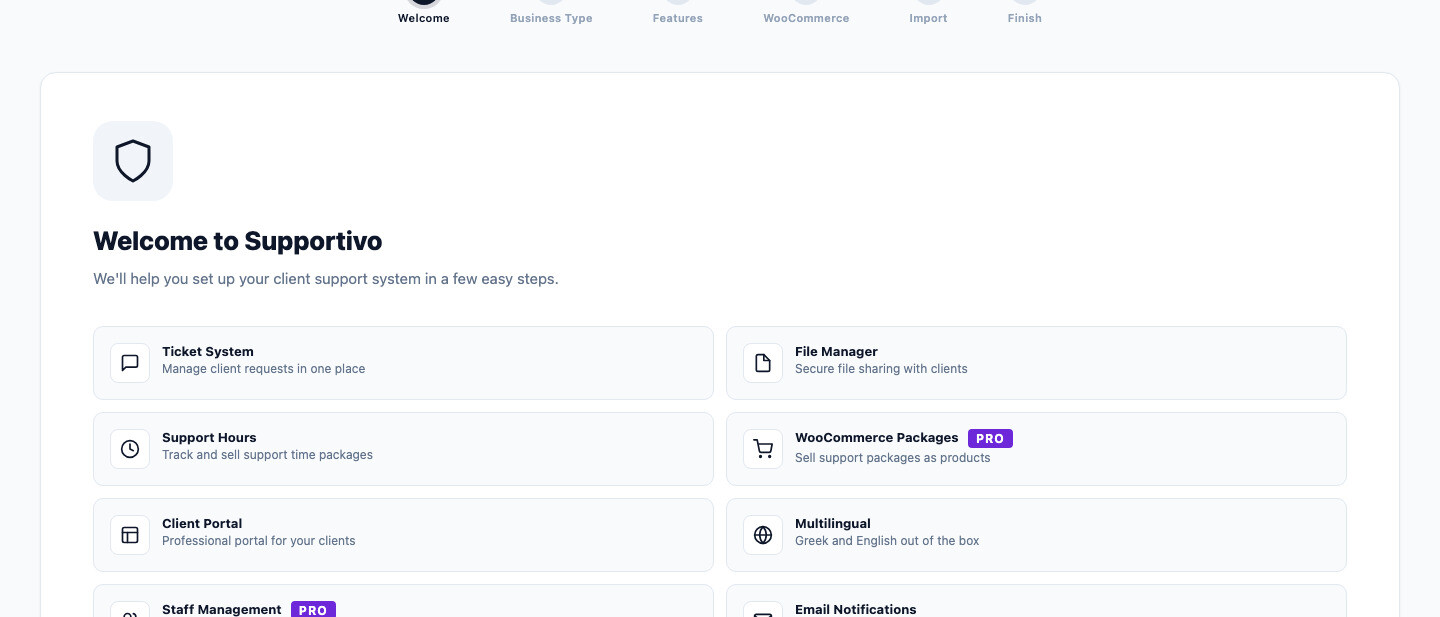Click the Welcome to Supportivo heading
This screenshot has height=617, width=1440.
point(238,241)
